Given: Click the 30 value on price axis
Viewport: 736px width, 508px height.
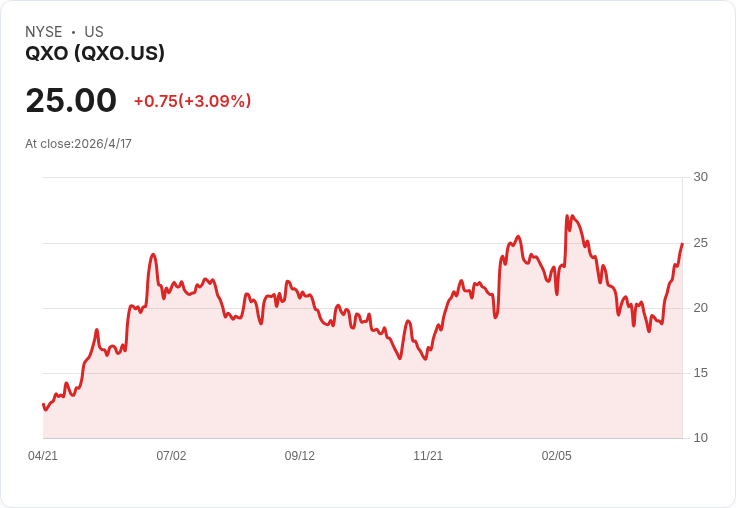Looking at the screenshot, I should pos(700,177).
